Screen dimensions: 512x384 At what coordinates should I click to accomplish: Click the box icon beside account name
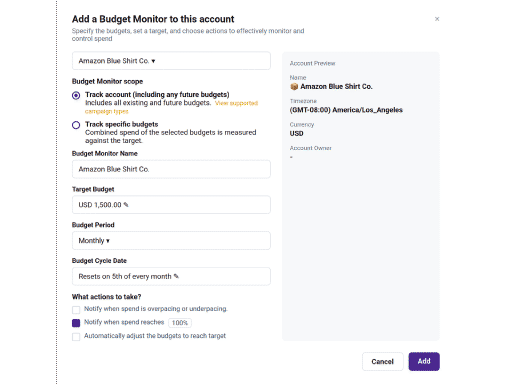[294, 87]
